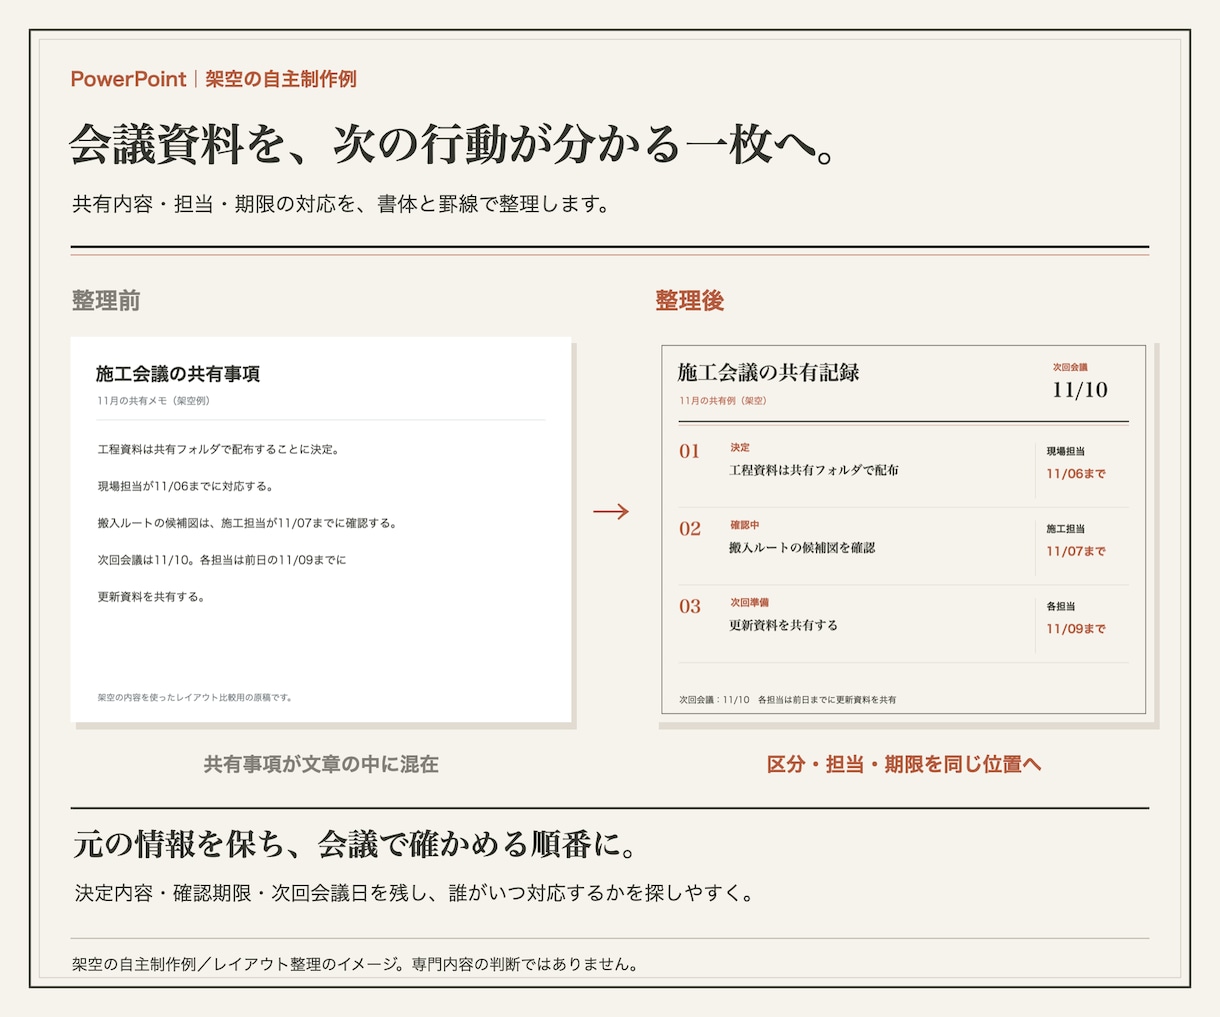Viewport: 1220px width, 1017px height.
Task: Click the small red "次回会議" label above the date
Action: [x=1070, y=367]
